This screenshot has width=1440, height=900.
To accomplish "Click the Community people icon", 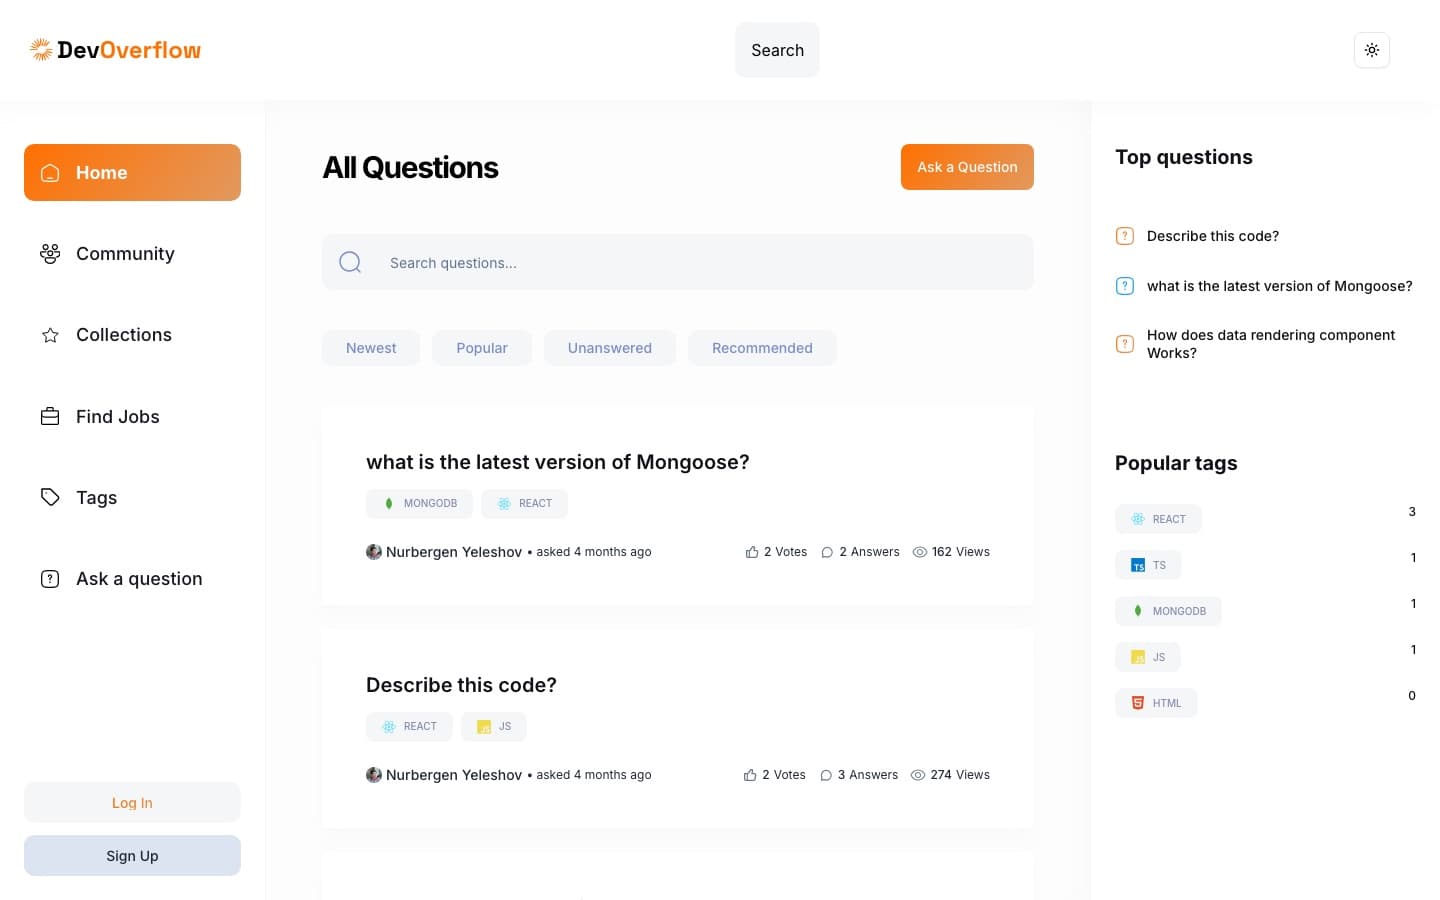I will coord(50,254).
